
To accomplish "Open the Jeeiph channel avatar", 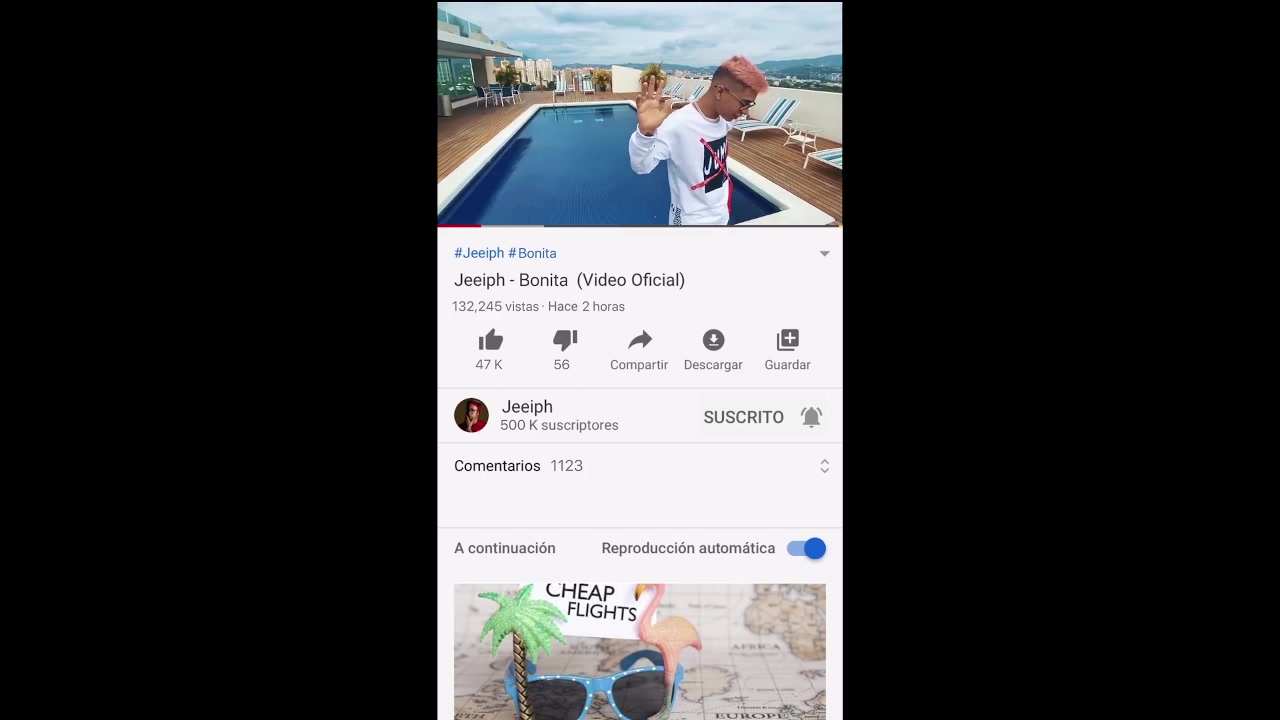I will pos(471,415).
